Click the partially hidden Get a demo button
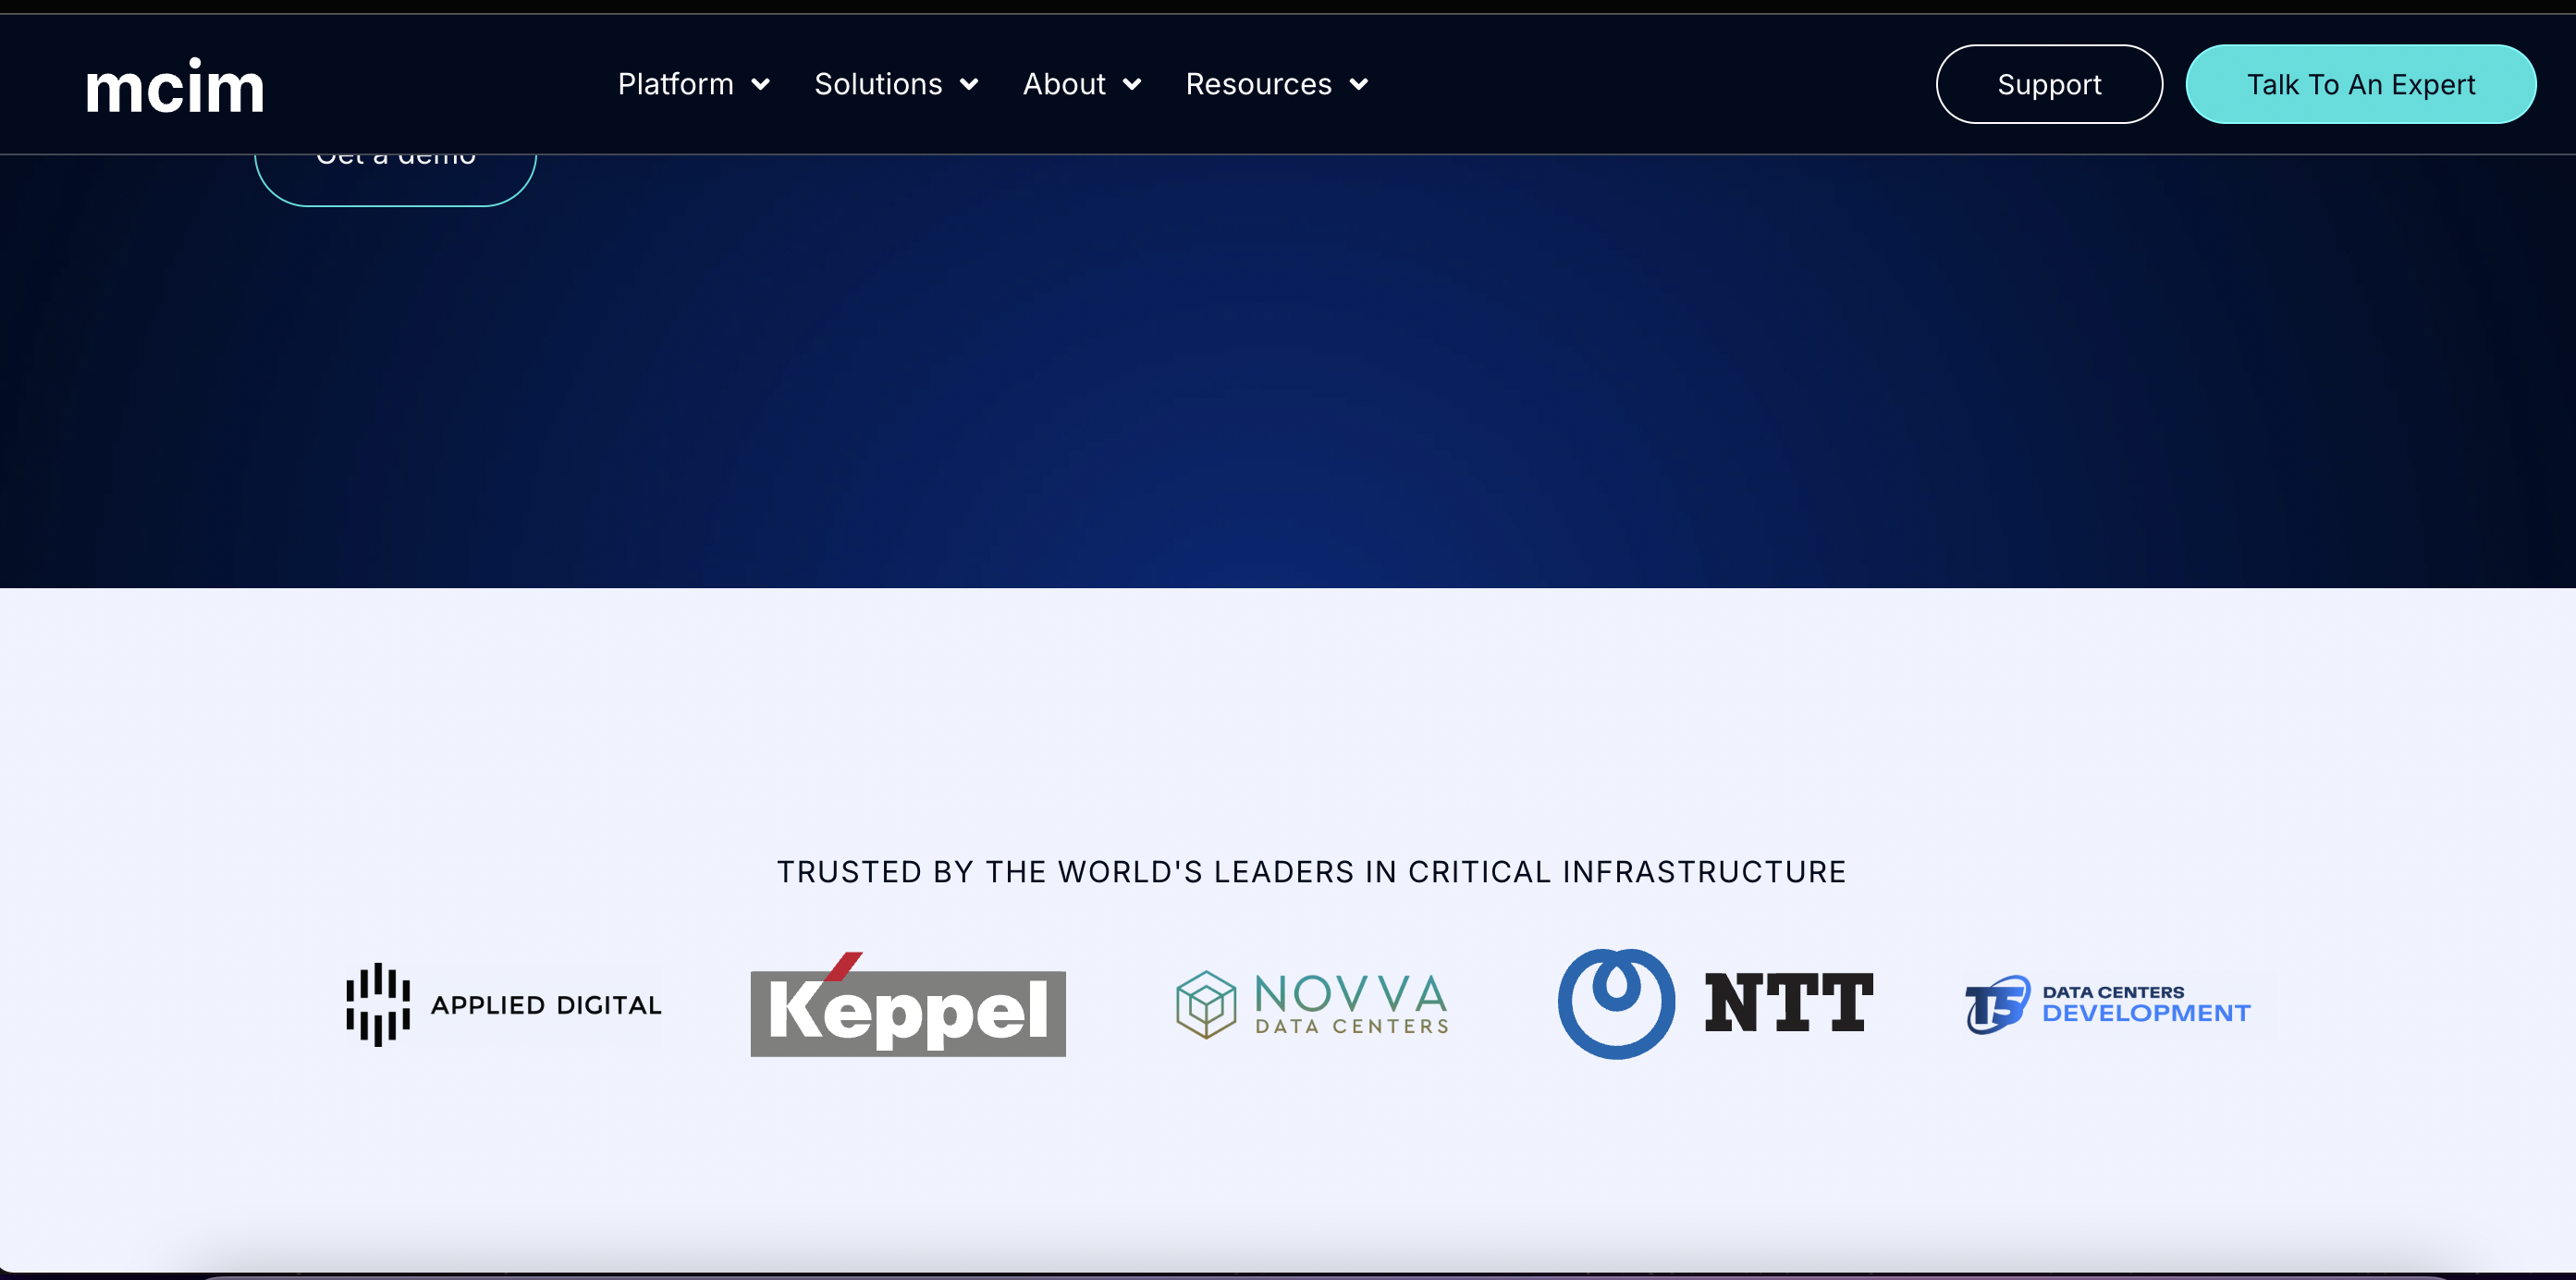 (396, 180)
